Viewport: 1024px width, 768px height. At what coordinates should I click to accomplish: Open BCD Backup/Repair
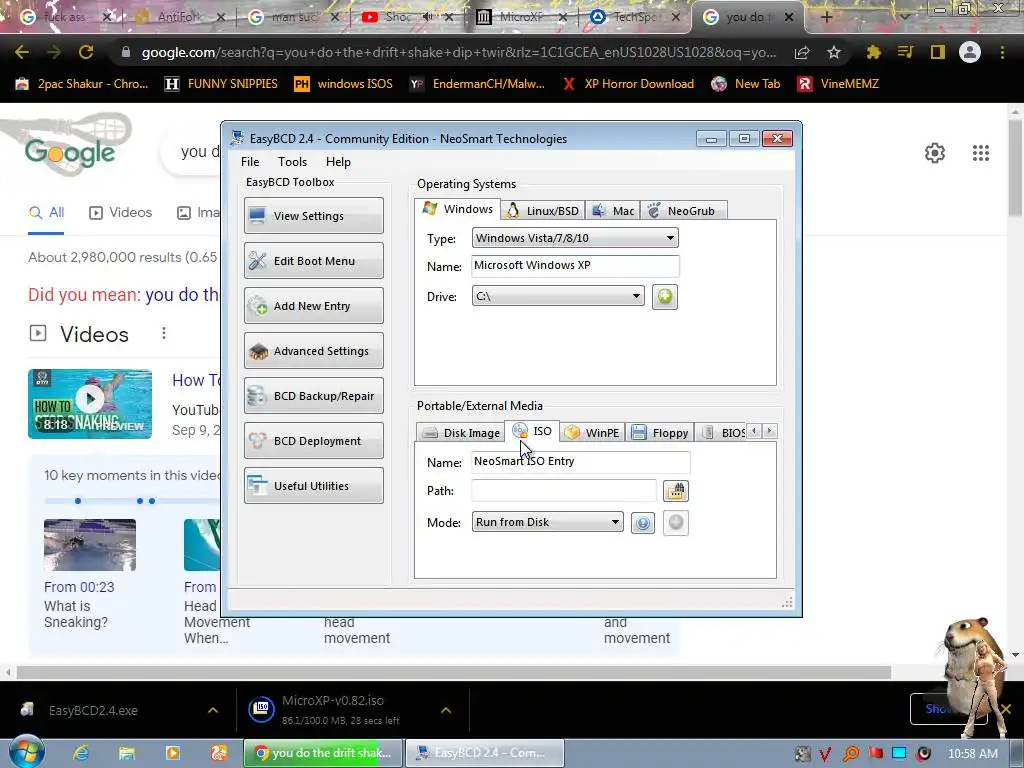(313, 396)
